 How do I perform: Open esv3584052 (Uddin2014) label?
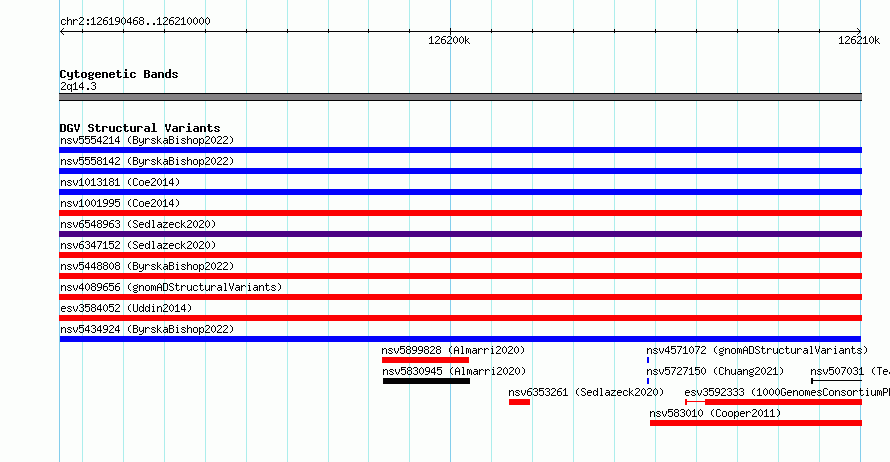click(126, 308)
